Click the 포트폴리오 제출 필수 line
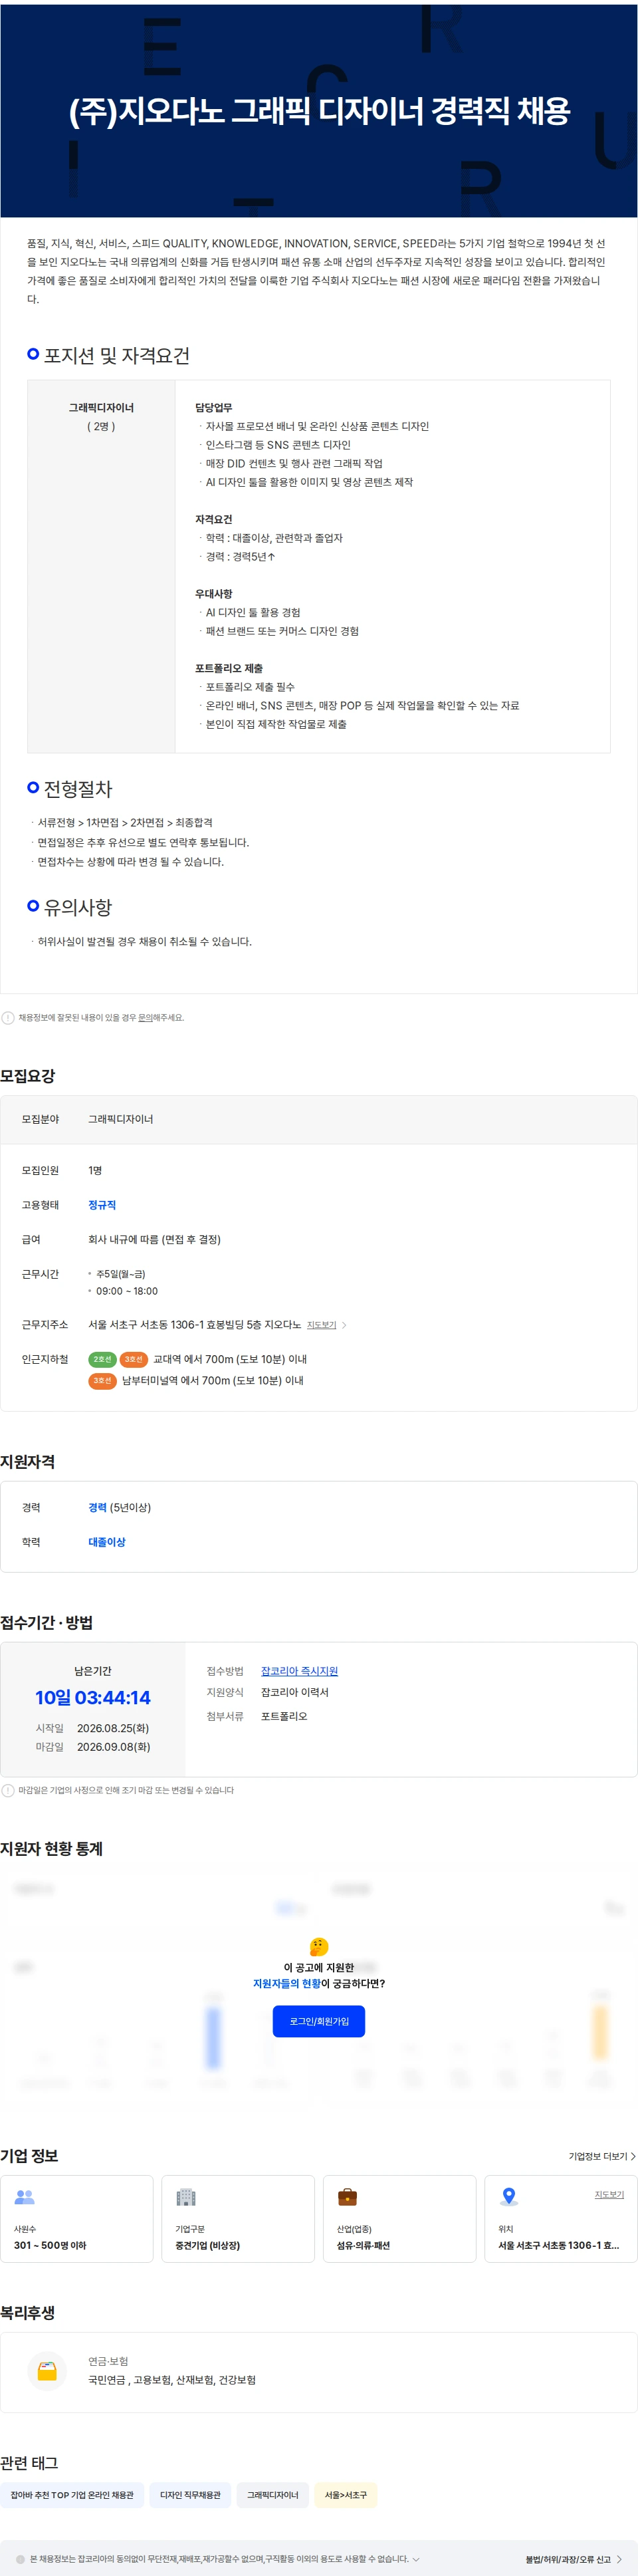This screenshot has height=2576, width=638. (250, 687)
